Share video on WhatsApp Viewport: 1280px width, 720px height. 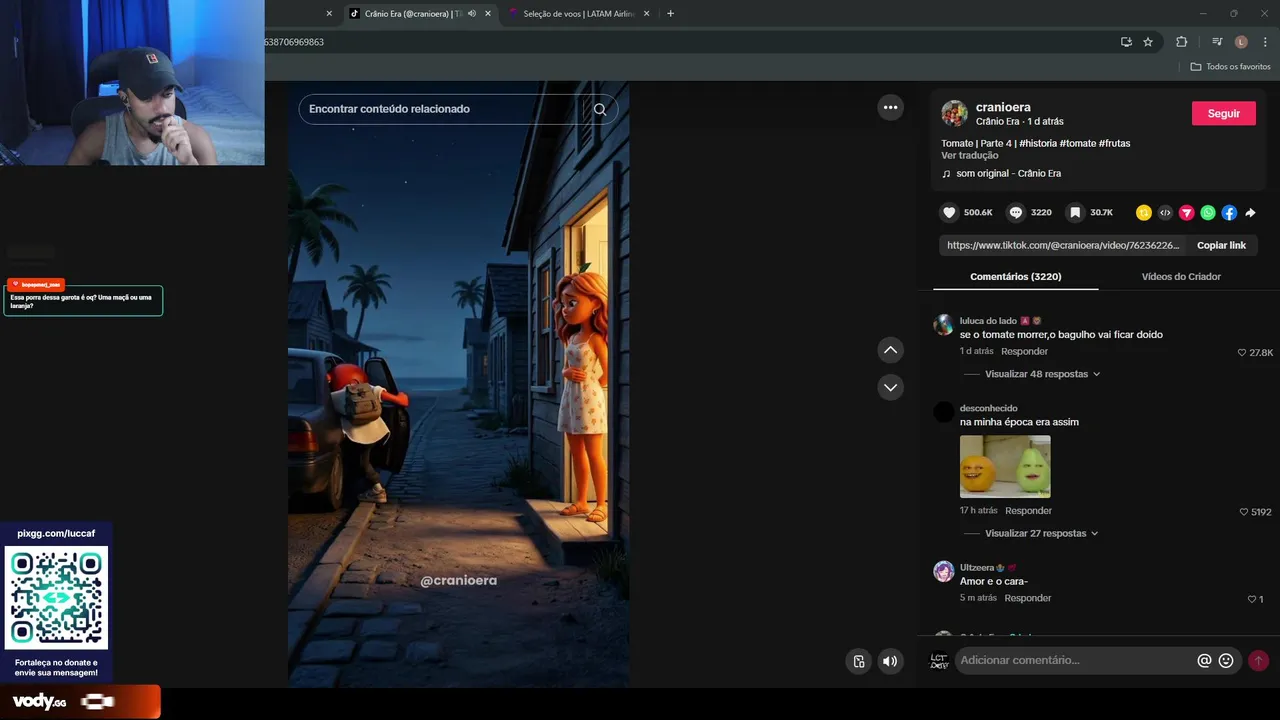(x=1208, y=213)
